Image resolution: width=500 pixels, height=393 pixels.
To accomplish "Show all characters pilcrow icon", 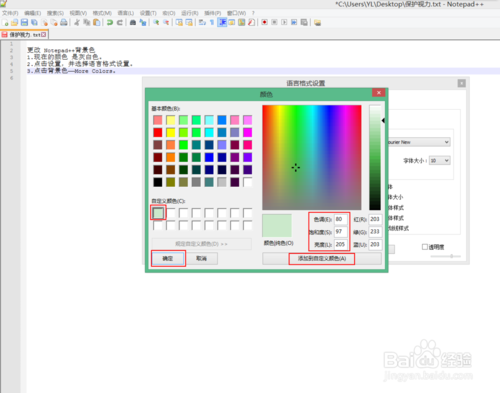I will click(x=212, y=22).
